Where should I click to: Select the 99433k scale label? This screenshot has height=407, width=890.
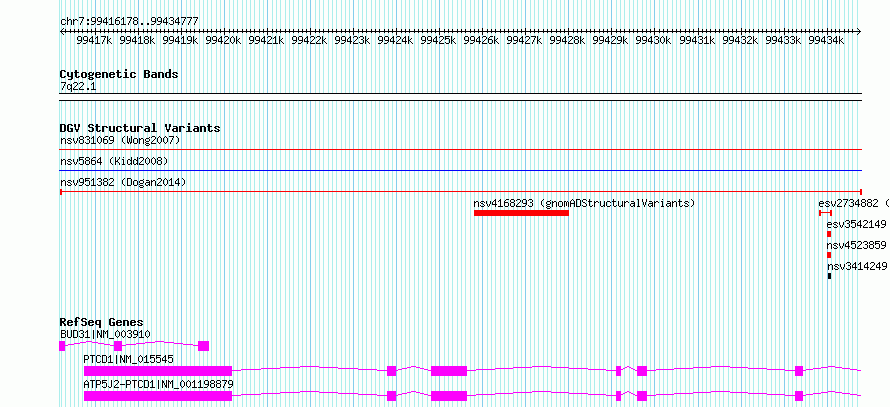tap(782, 40)
